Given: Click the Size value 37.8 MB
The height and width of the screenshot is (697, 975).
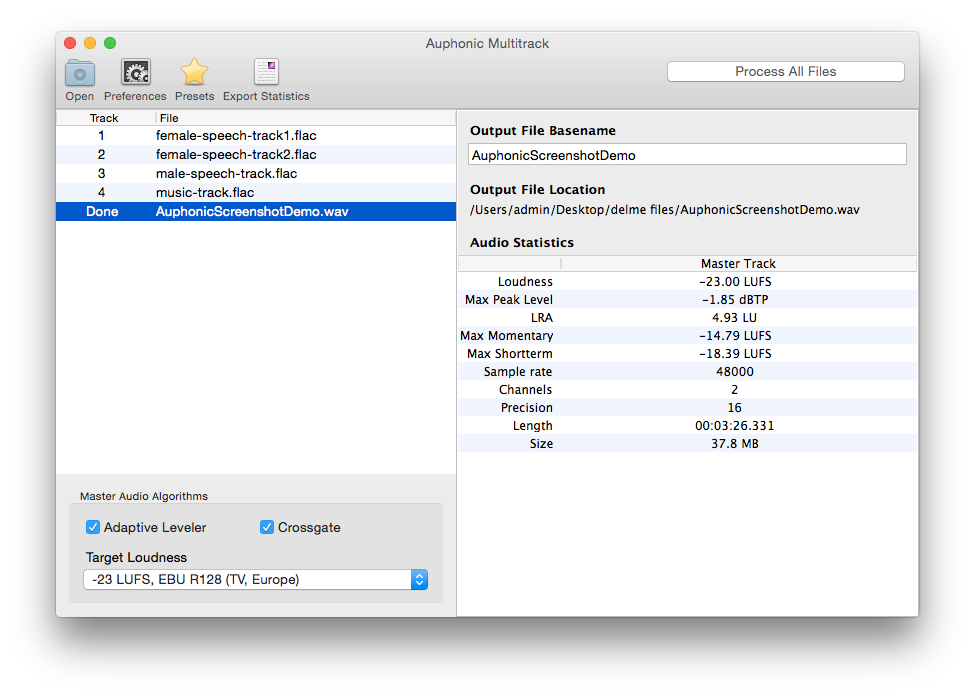Looking at the screenshot, I should (734, 444).
